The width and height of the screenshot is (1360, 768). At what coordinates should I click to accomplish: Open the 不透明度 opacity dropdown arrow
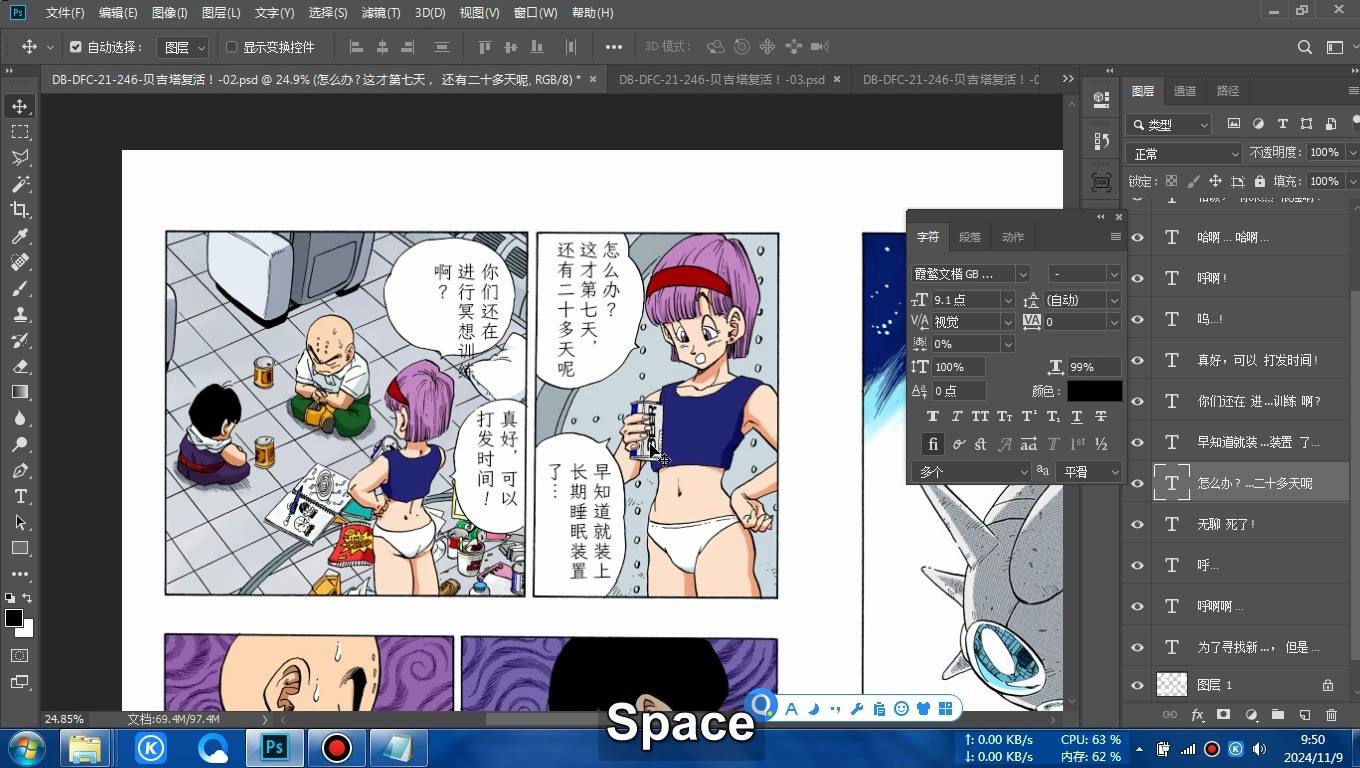tap(1353, 153)
